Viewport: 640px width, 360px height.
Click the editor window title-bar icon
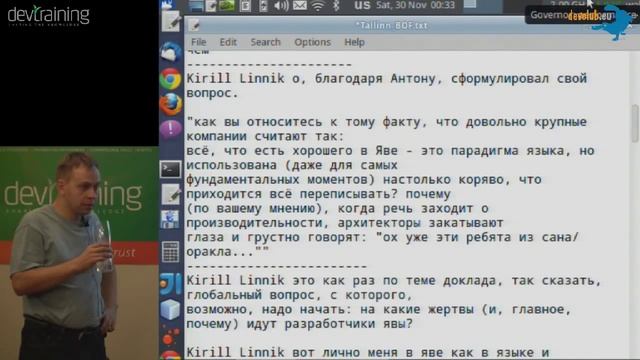pos(194,26)
